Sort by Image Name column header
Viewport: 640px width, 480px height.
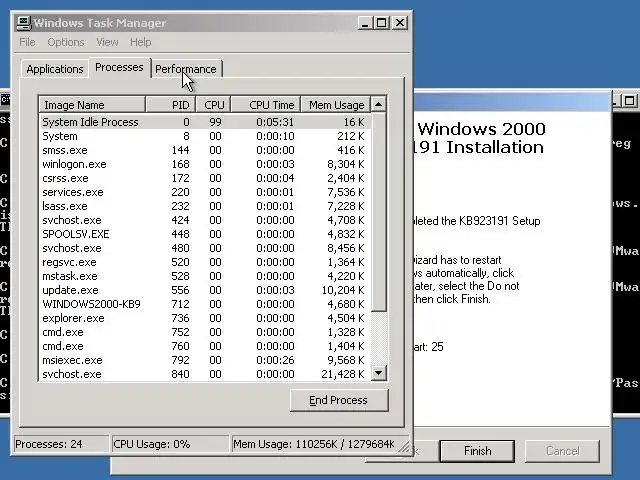click(92, 105)
